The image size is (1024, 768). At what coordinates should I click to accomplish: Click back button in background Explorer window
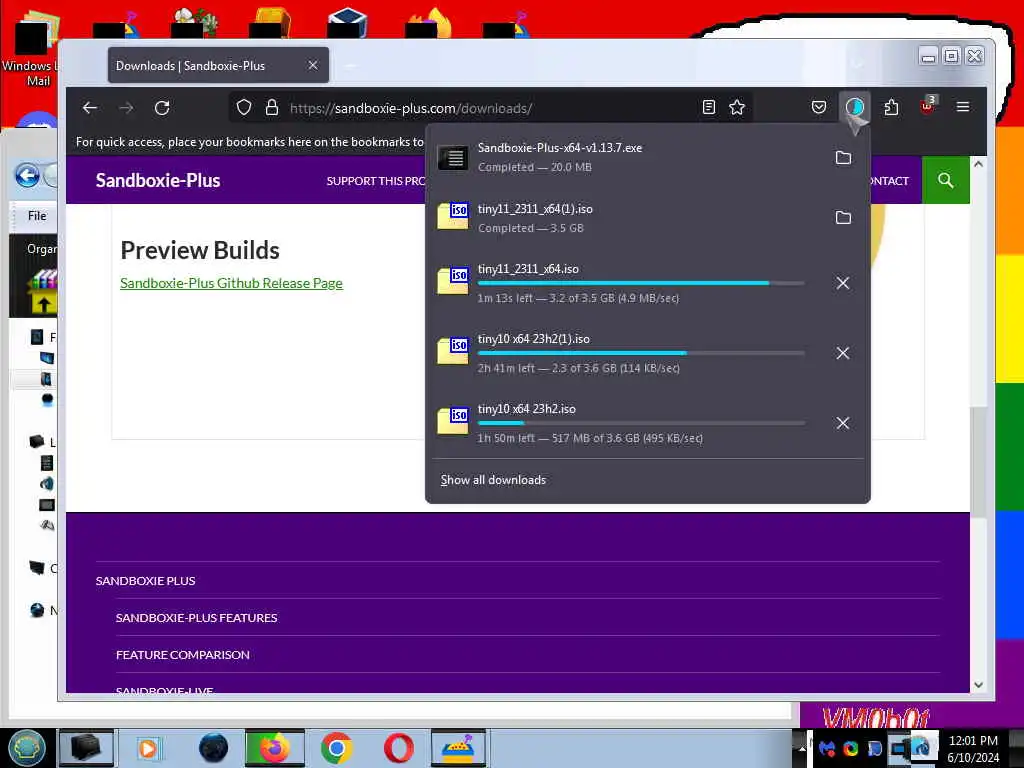27,175
